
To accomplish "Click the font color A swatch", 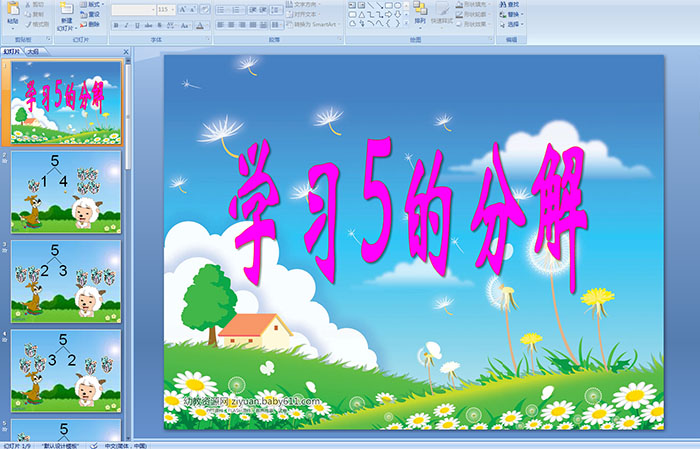I will pyautogui.click(x=200, y=25).
